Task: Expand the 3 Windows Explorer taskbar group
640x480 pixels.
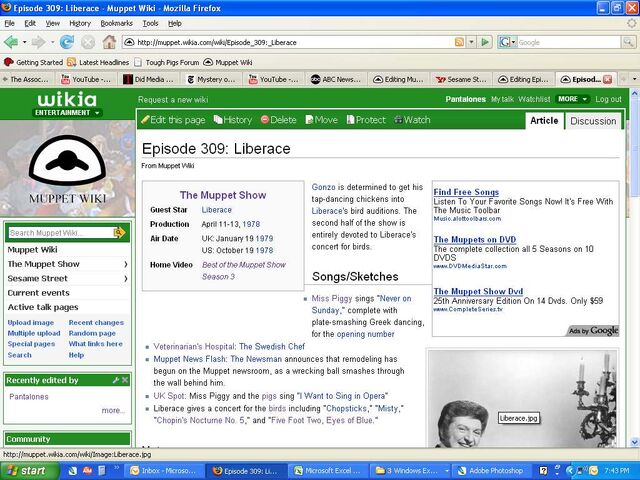Action: (x=411, y=471)
